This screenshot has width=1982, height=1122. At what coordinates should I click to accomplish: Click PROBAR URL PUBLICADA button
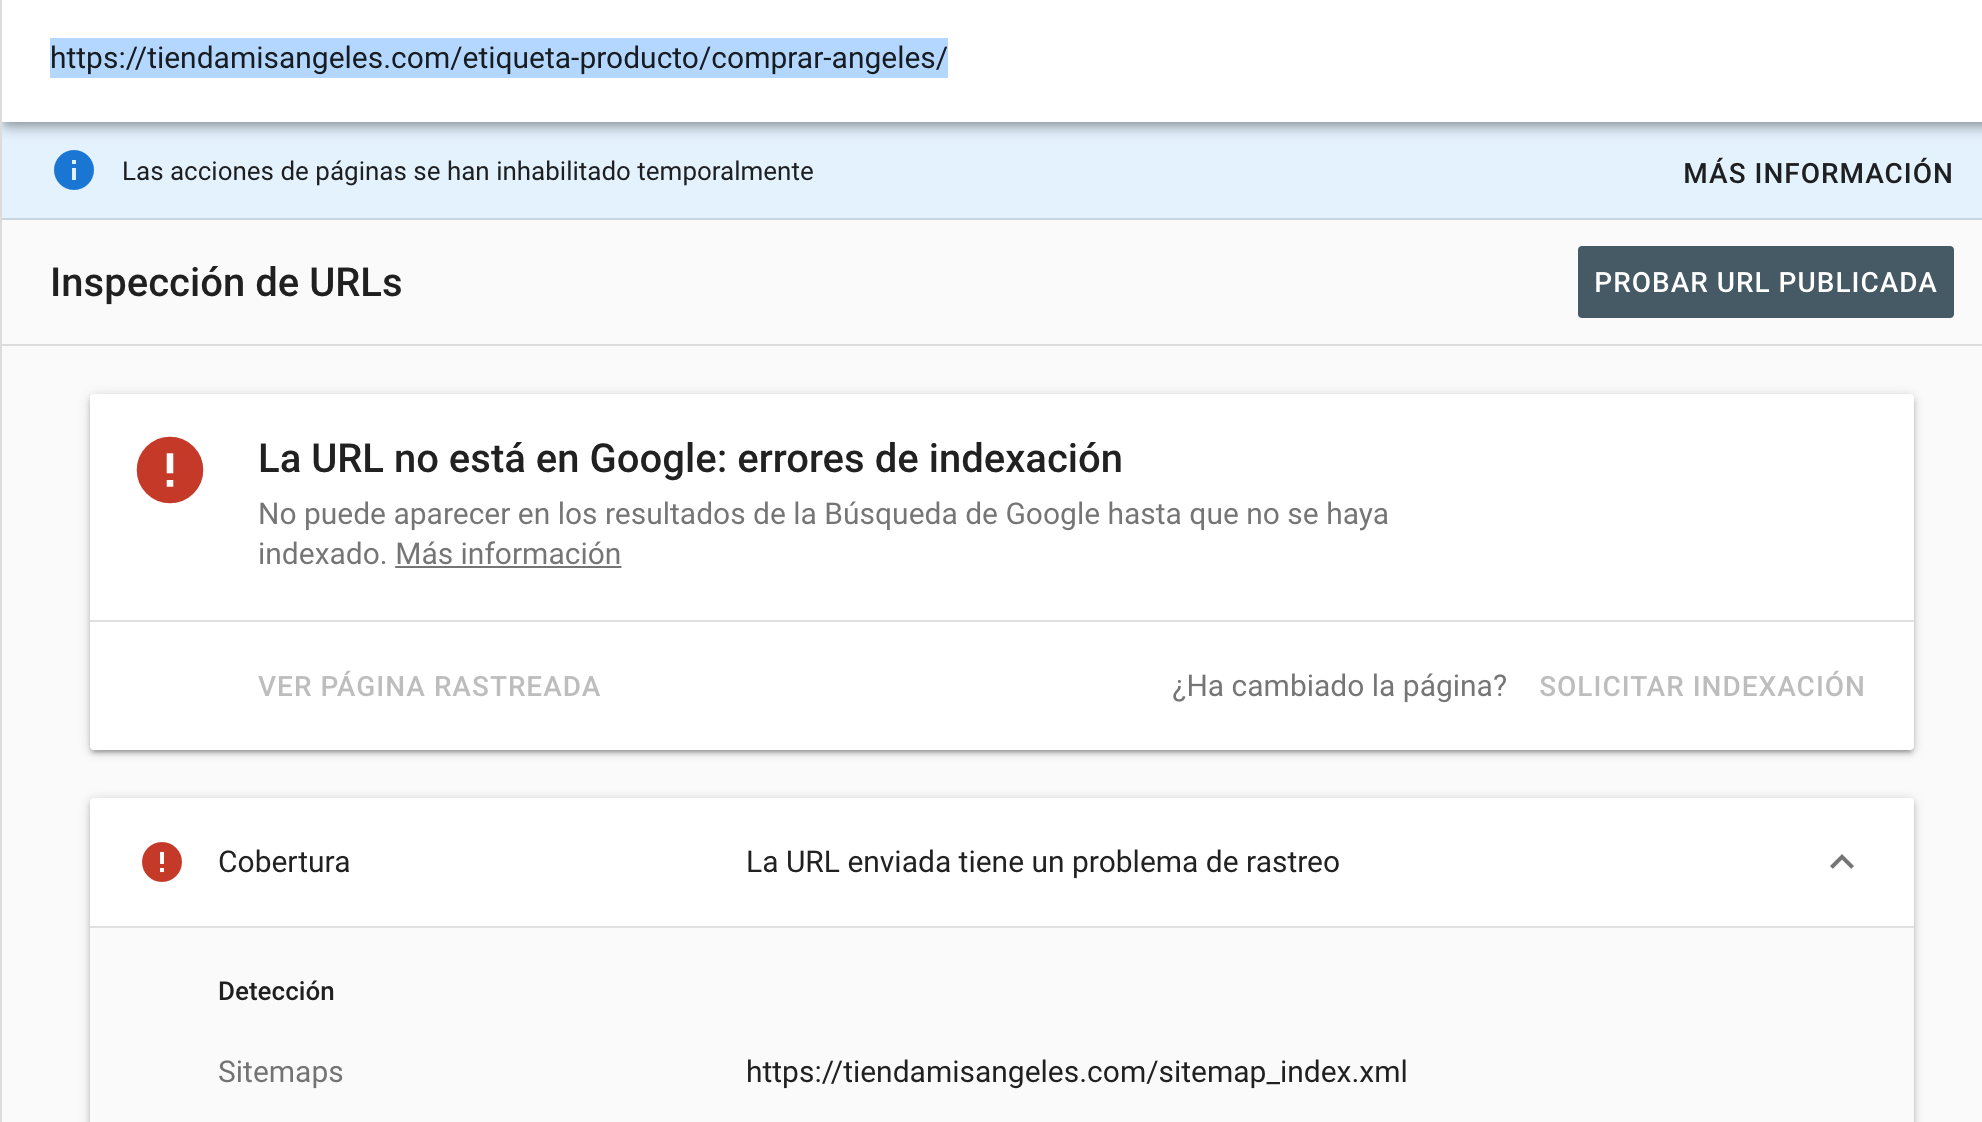1765,282
